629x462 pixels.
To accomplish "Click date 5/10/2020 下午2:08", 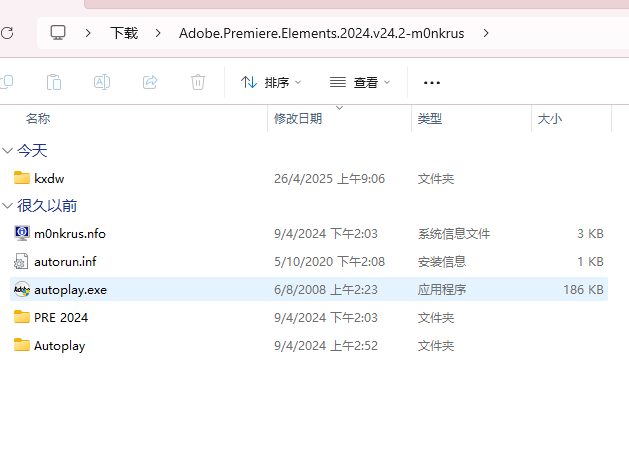I will pos(329,261).
